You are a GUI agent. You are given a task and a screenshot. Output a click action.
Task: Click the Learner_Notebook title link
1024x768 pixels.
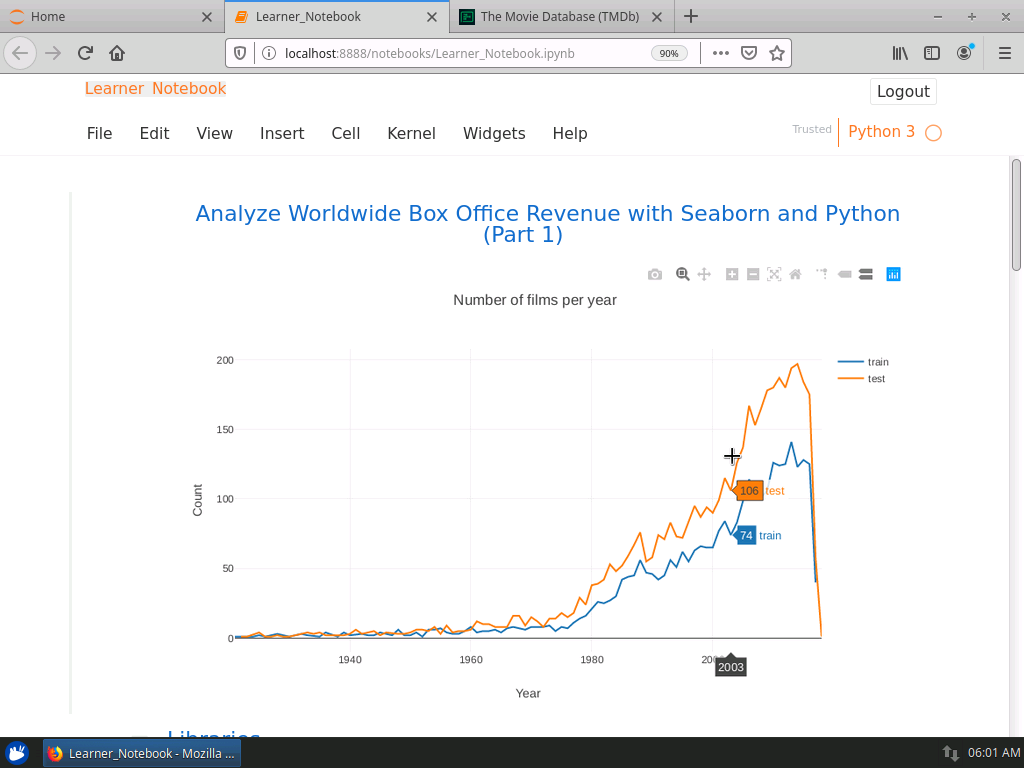pyautogui.click(x=155, y=88)
